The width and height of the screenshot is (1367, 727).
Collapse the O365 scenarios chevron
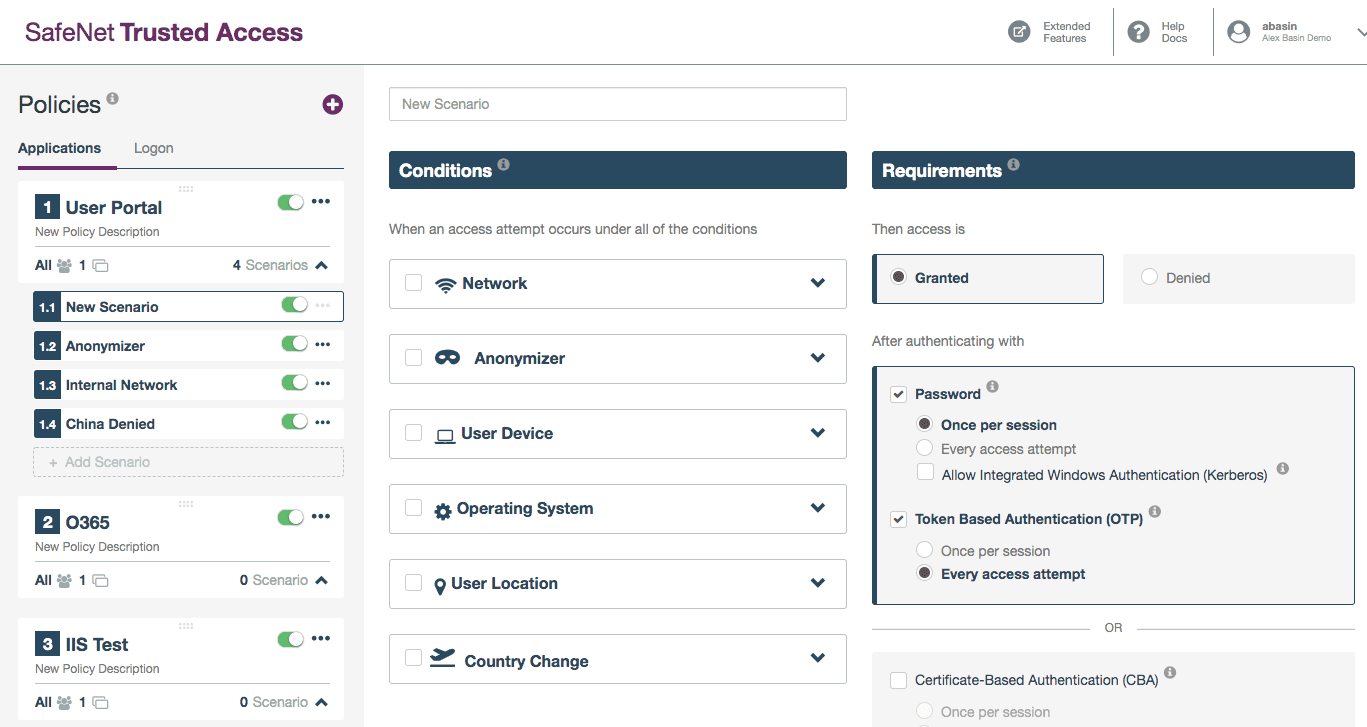point(321,581)
